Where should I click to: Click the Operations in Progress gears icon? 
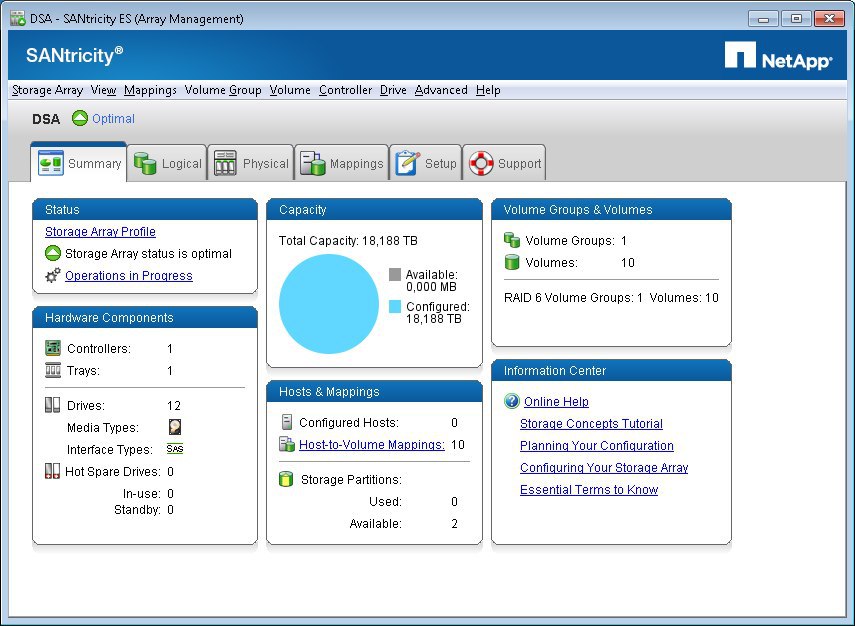pos(53,275)
